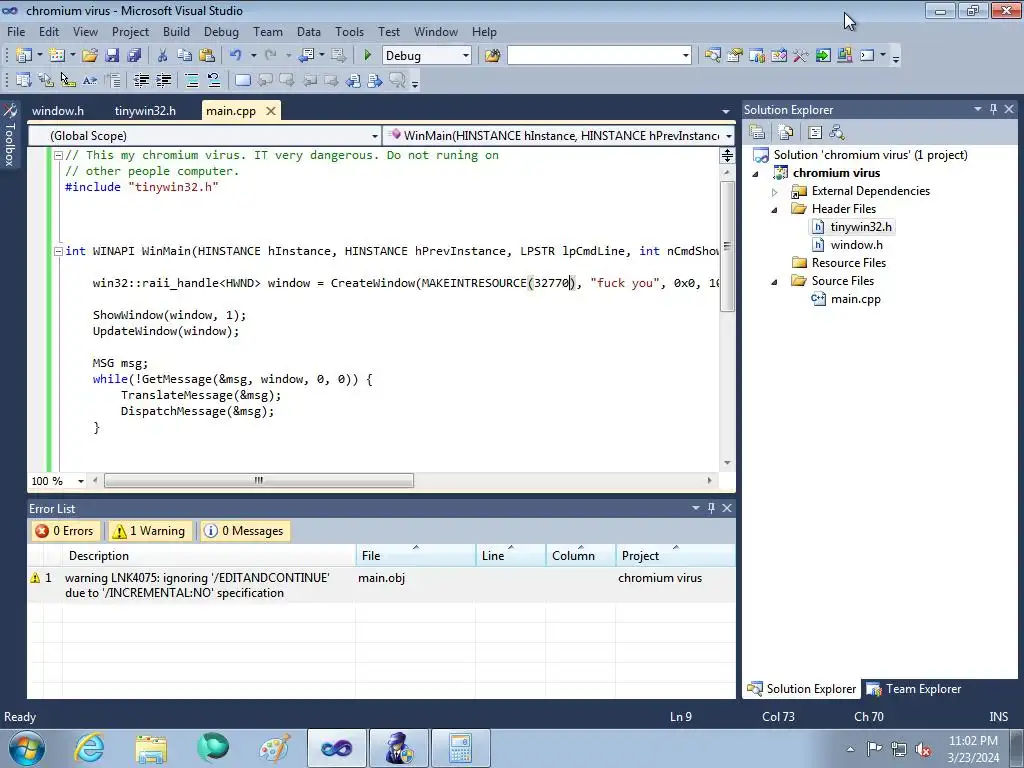The image size is (1024, 768).
Task: Open the Debug configuration dropdown
Action: click(x=466, y=56)
